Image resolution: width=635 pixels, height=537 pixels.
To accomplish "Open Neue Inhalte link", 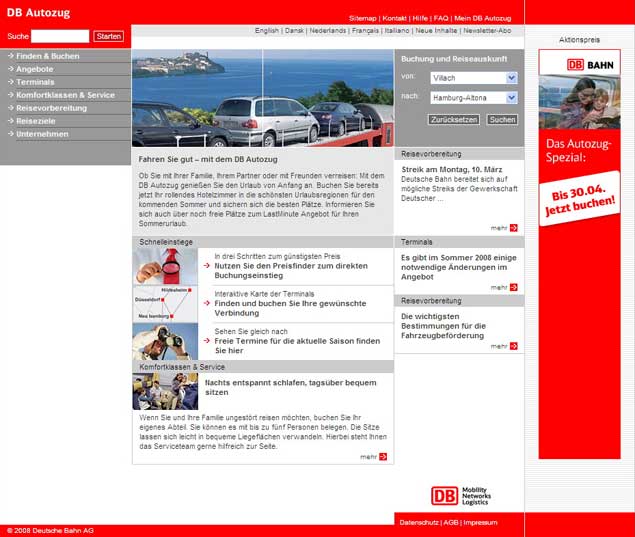I will point(436,30).
